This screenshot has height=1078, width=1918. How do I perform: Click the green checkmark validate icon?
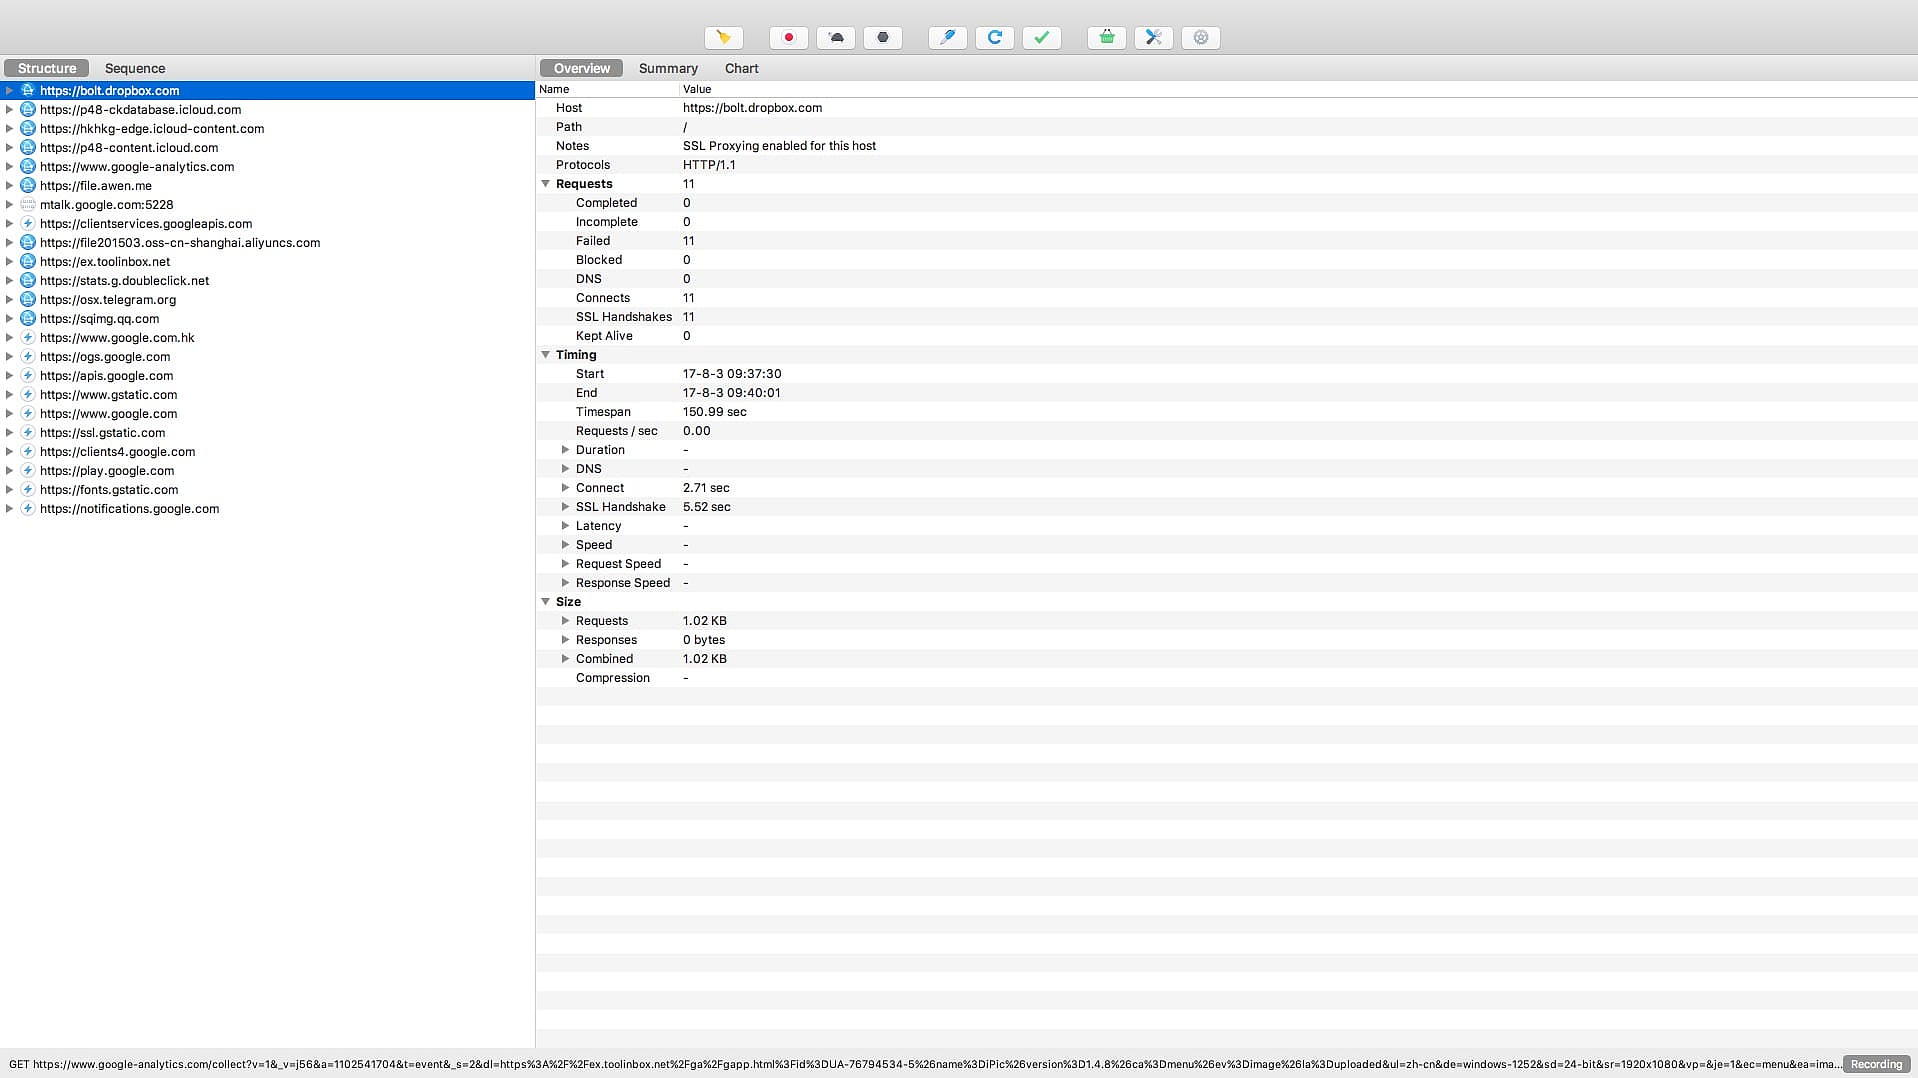point(1041,38)
